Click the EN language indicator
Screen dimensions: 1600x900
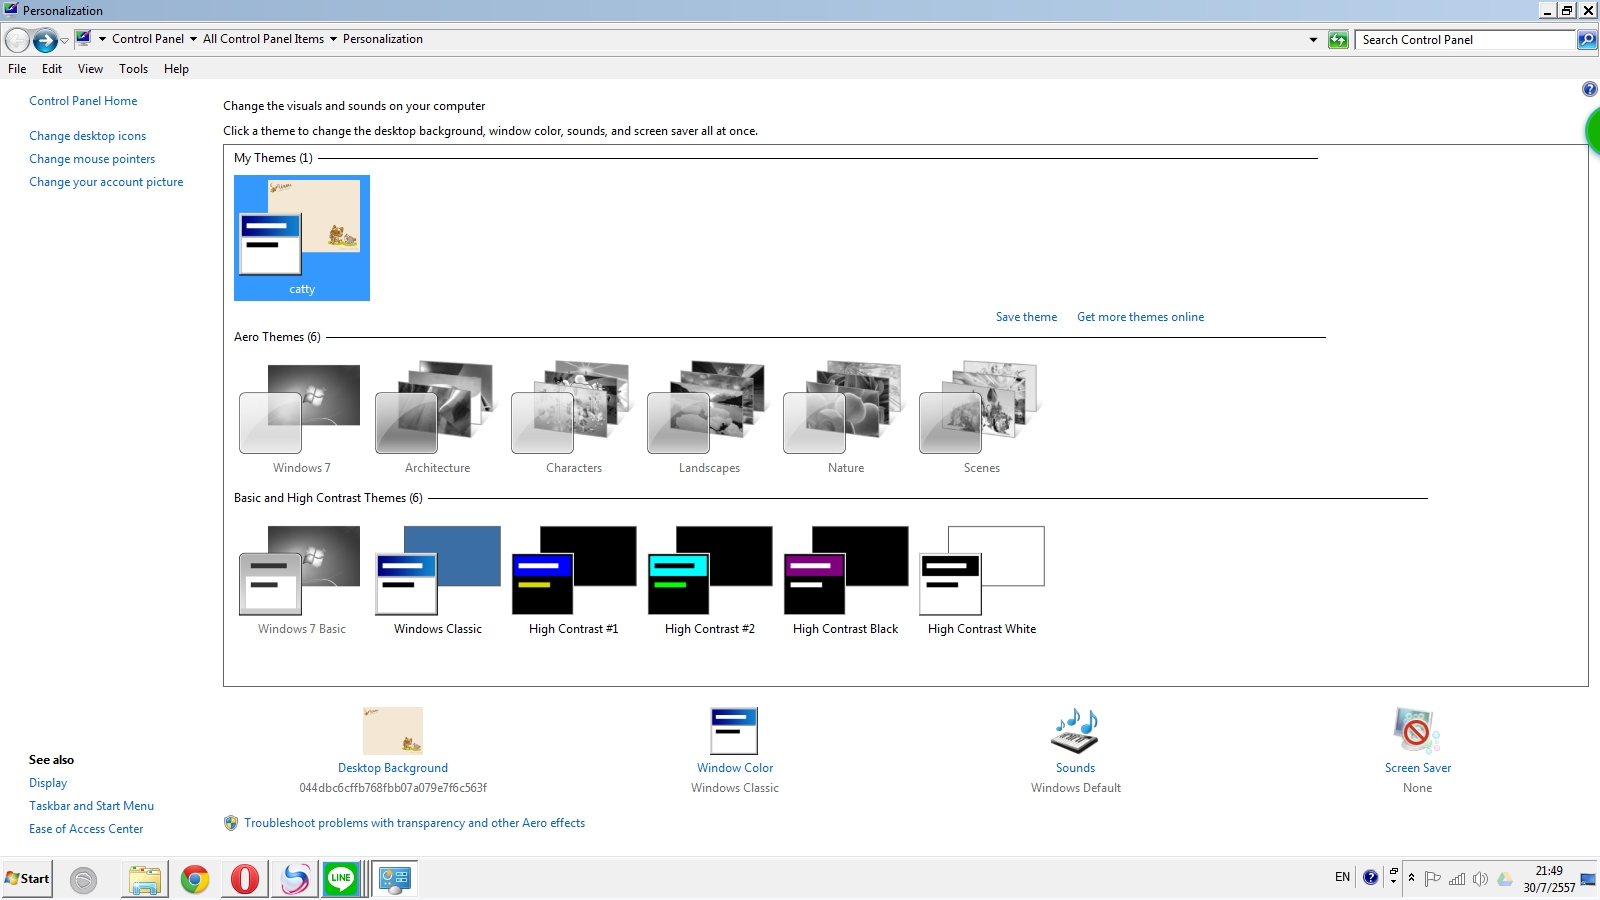1342,877
